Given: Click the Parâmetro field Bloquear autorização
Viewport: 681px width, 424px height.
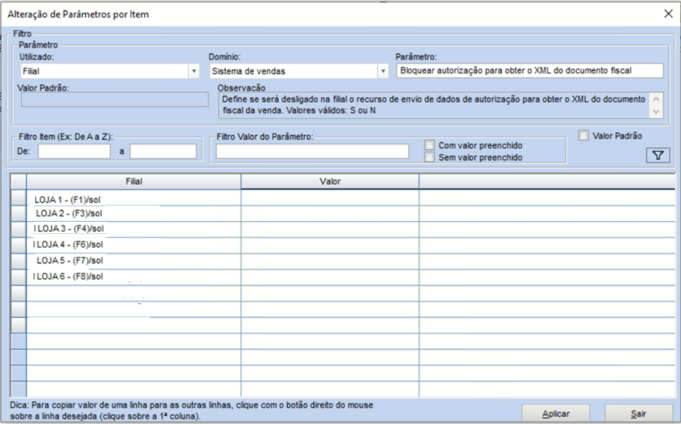Looking at the screenshot, I should (529, 71).
